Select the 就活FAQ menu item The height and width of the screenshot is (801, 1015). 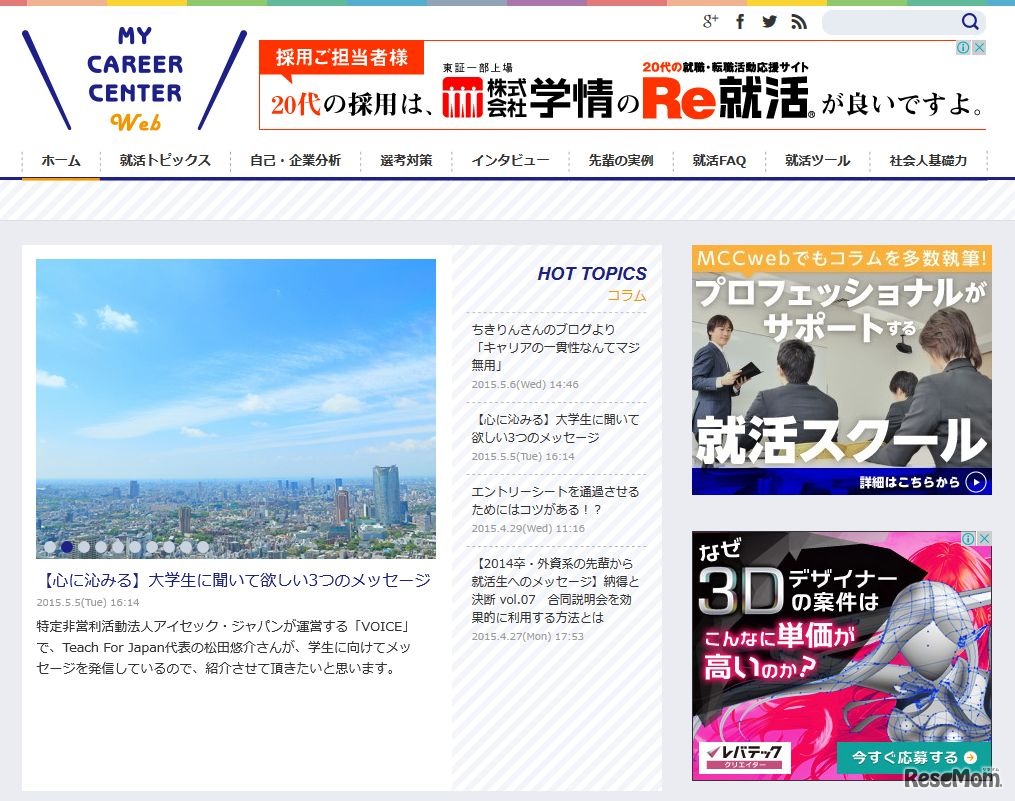tap(719, 160)
